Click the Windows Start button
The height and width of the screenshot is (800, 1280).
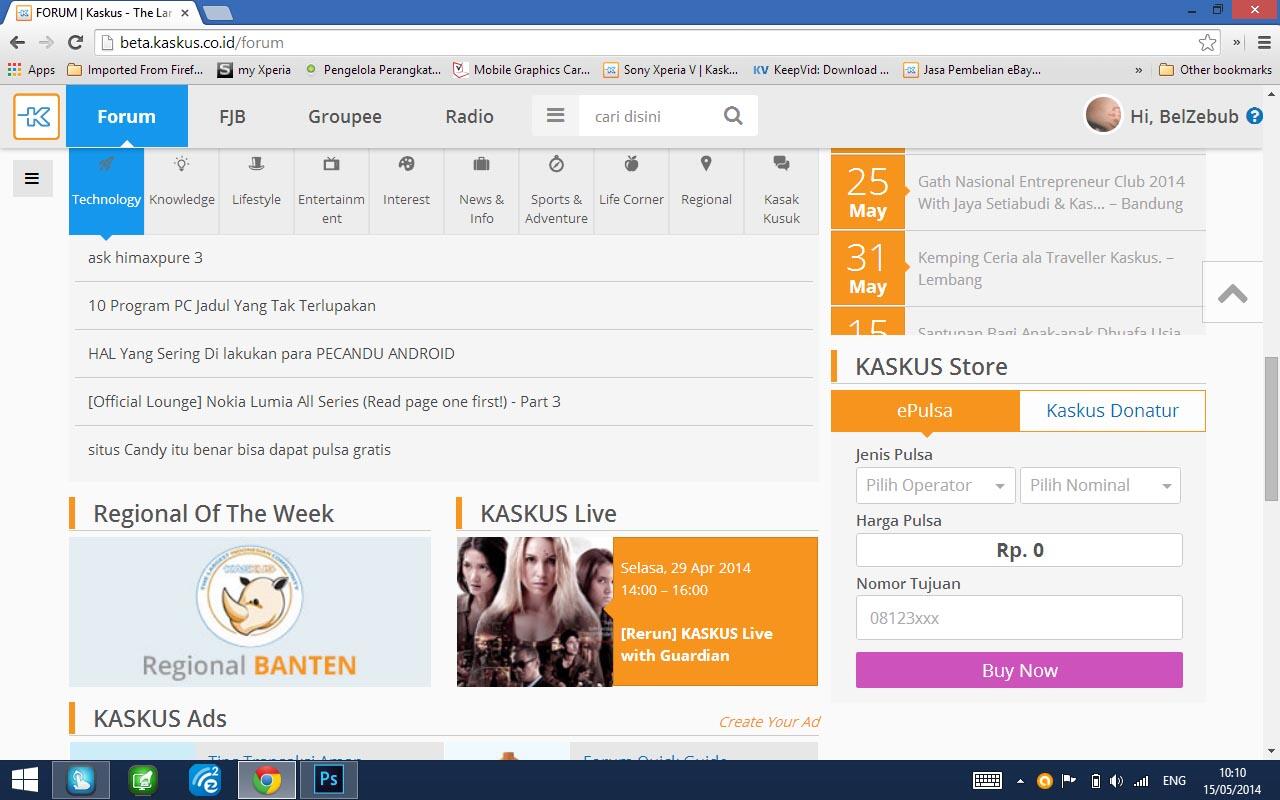(24, 780)
